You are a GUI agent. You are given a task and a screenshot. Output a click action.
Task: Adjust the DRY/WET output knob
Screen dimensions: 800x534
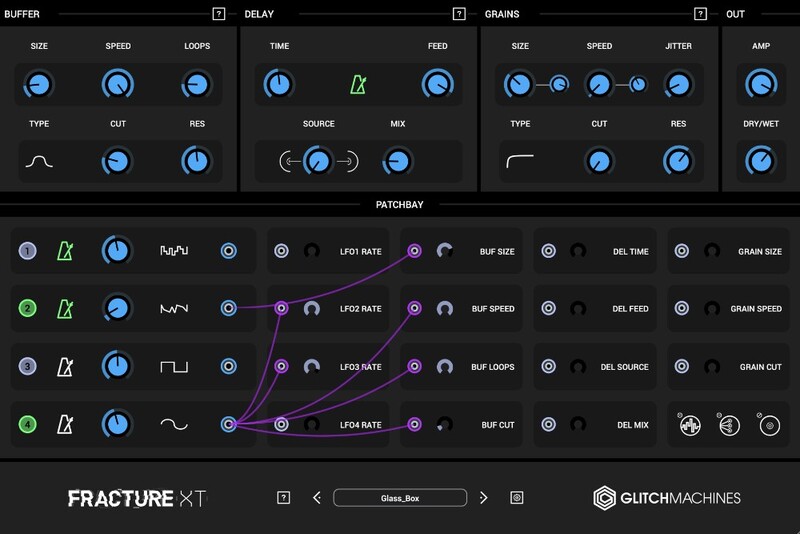[761, 161]
